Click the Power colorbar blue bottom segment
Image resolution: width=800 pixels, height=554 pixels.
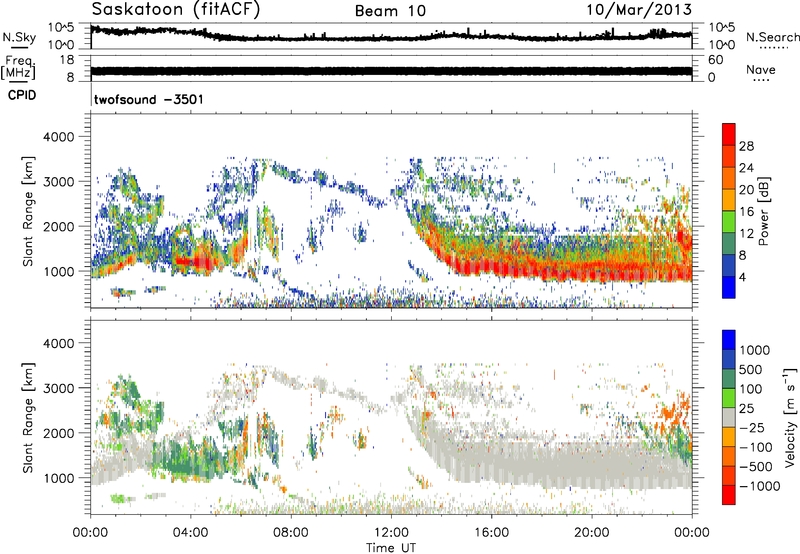pyautogui.click(x=729, y=287)
